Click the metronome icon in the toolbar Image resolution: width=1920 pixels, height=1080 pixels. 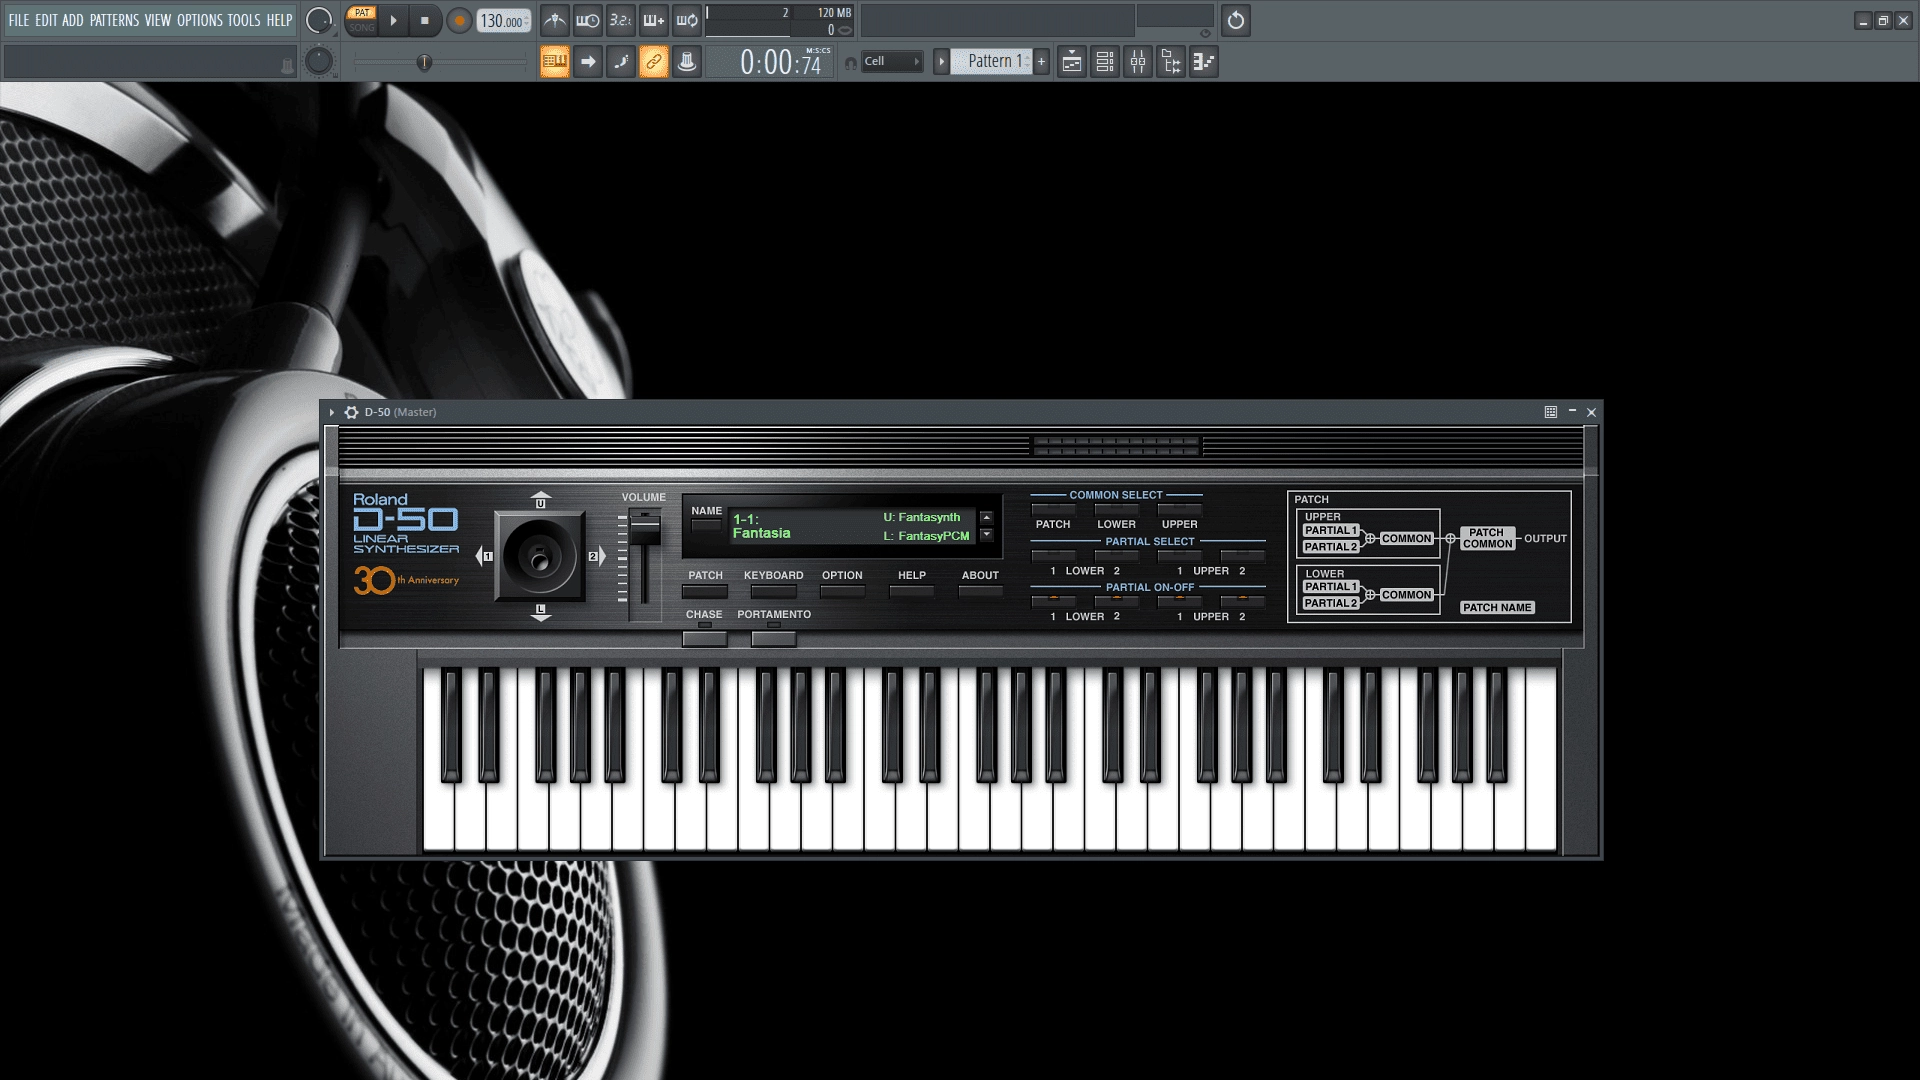555,20
